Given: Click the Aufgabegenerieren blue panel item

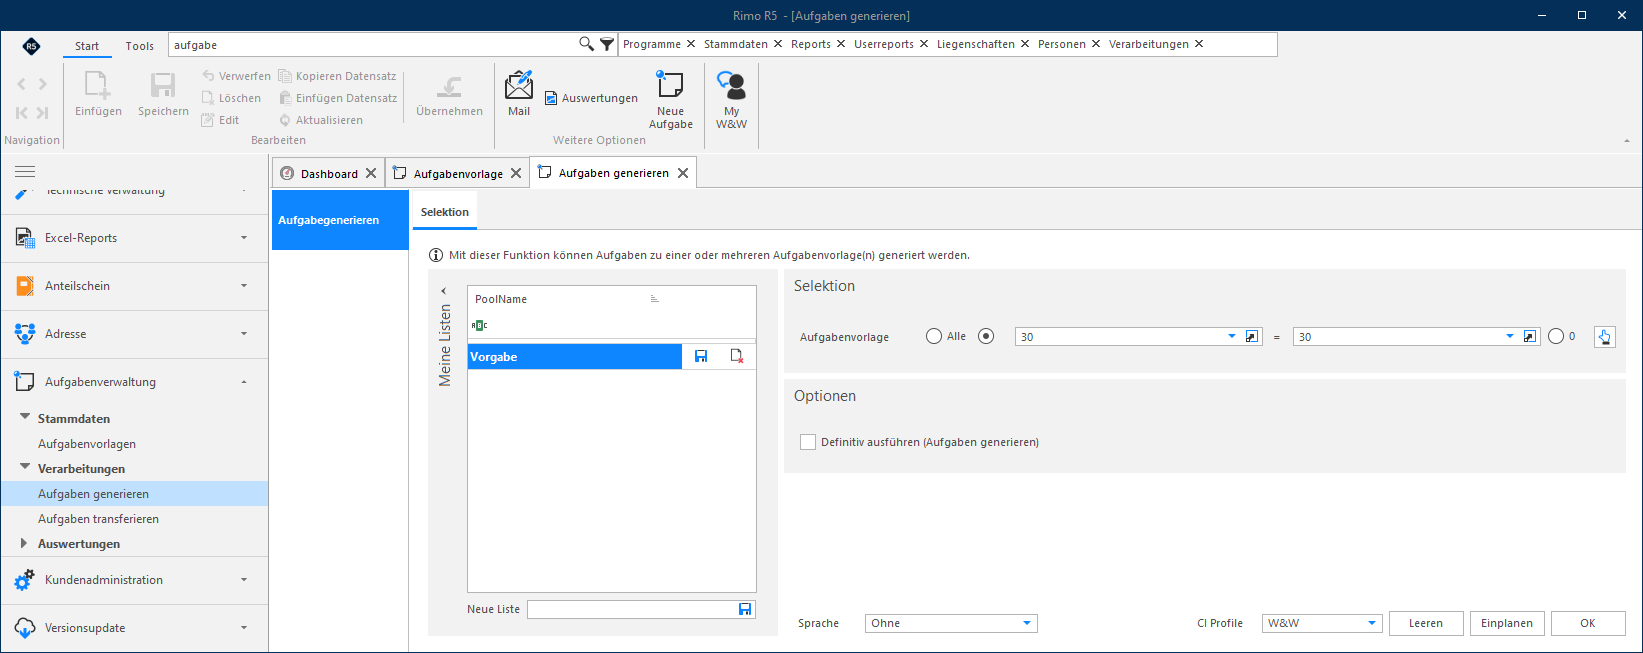Looking at the screenshot, I should point(340,220).
